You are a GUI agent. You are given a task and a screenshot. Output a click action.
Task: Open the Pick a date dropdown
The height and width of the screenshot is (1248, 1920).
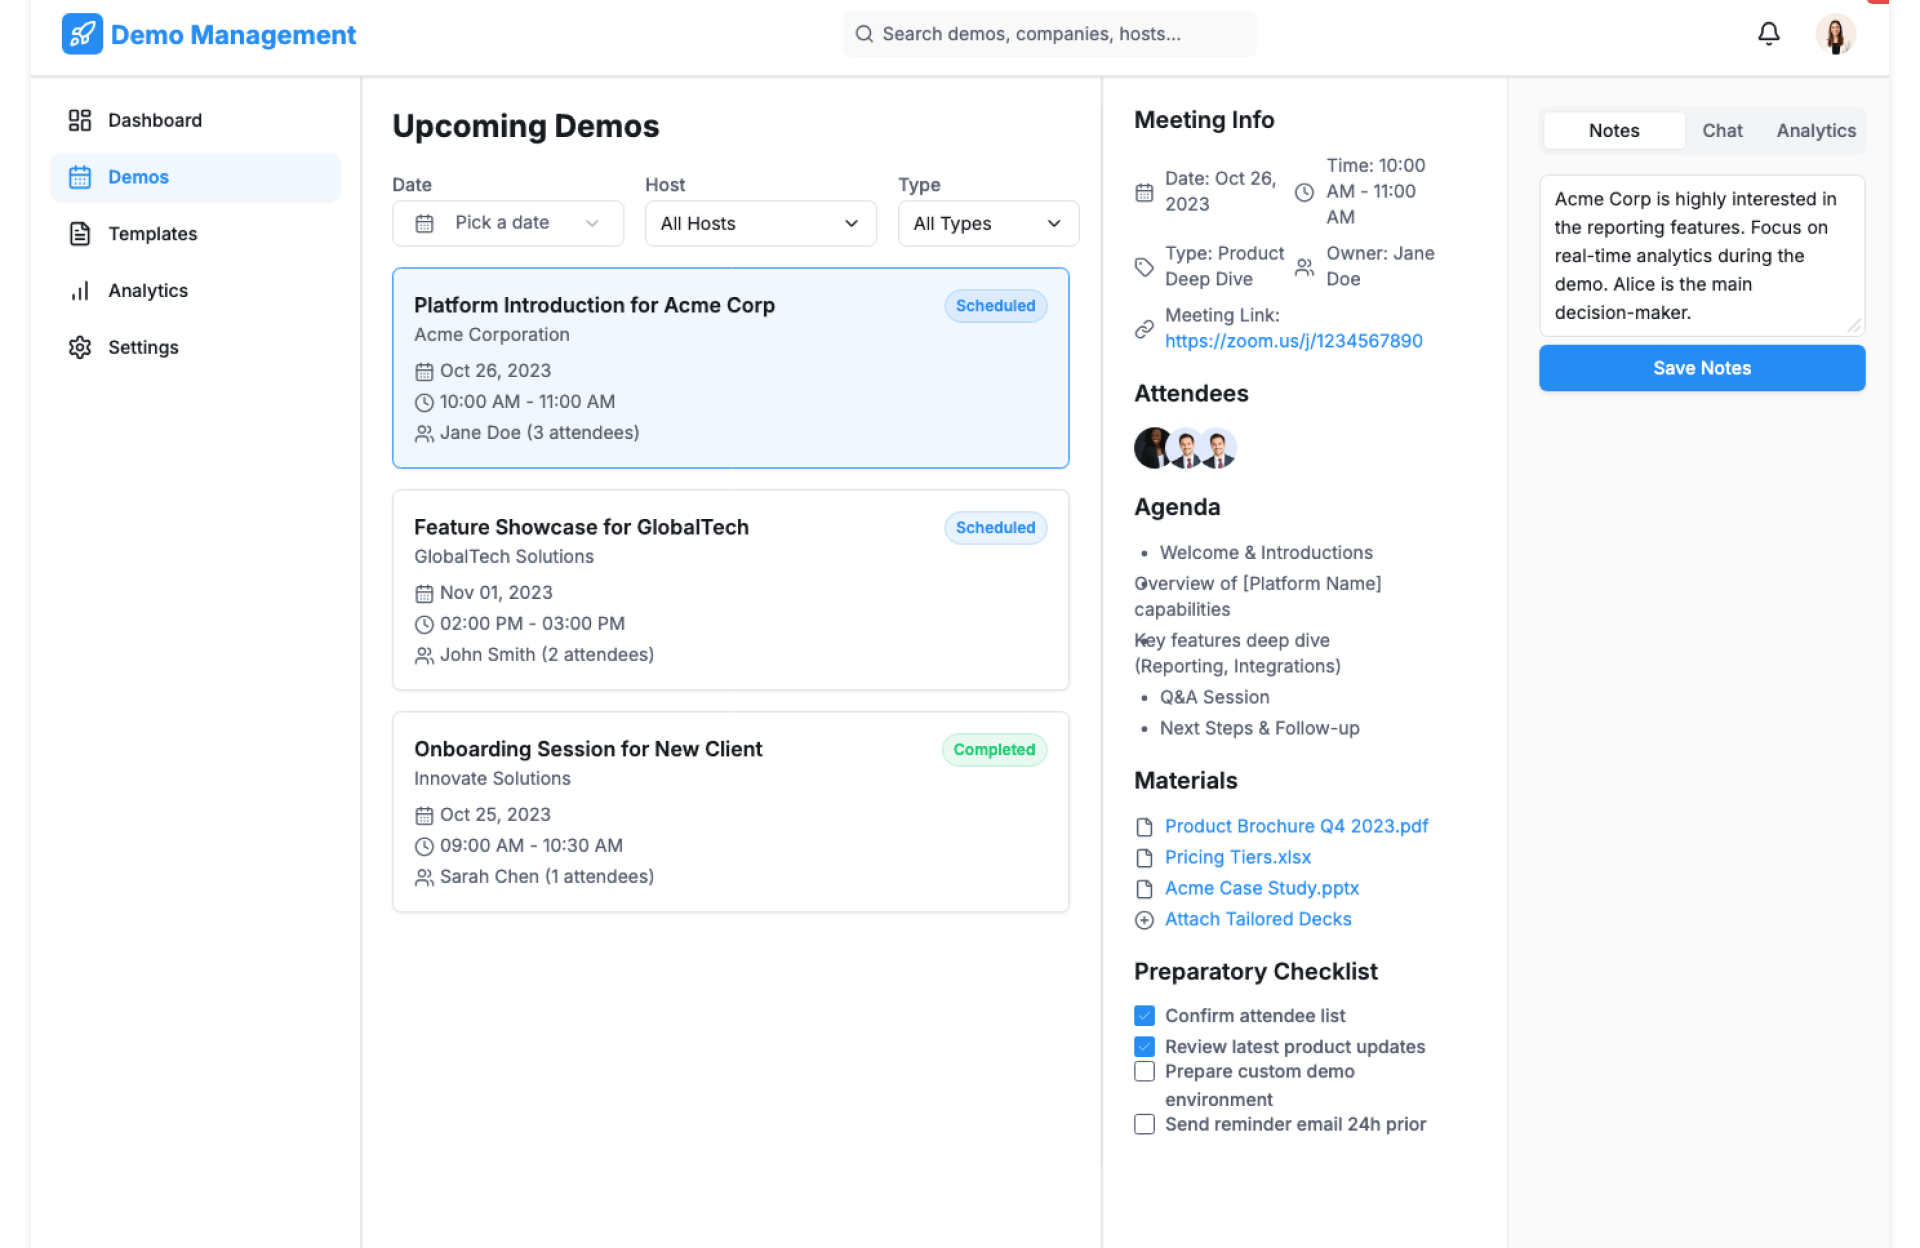507,223
